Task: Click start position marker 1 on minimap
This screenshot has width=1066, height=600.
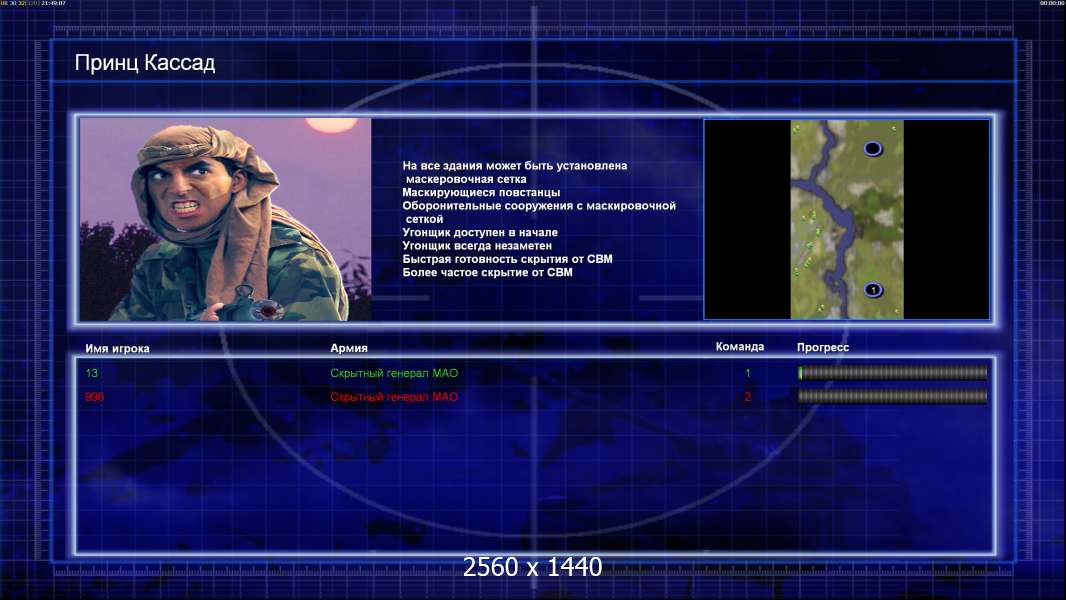Action: [x=873, y=290]
